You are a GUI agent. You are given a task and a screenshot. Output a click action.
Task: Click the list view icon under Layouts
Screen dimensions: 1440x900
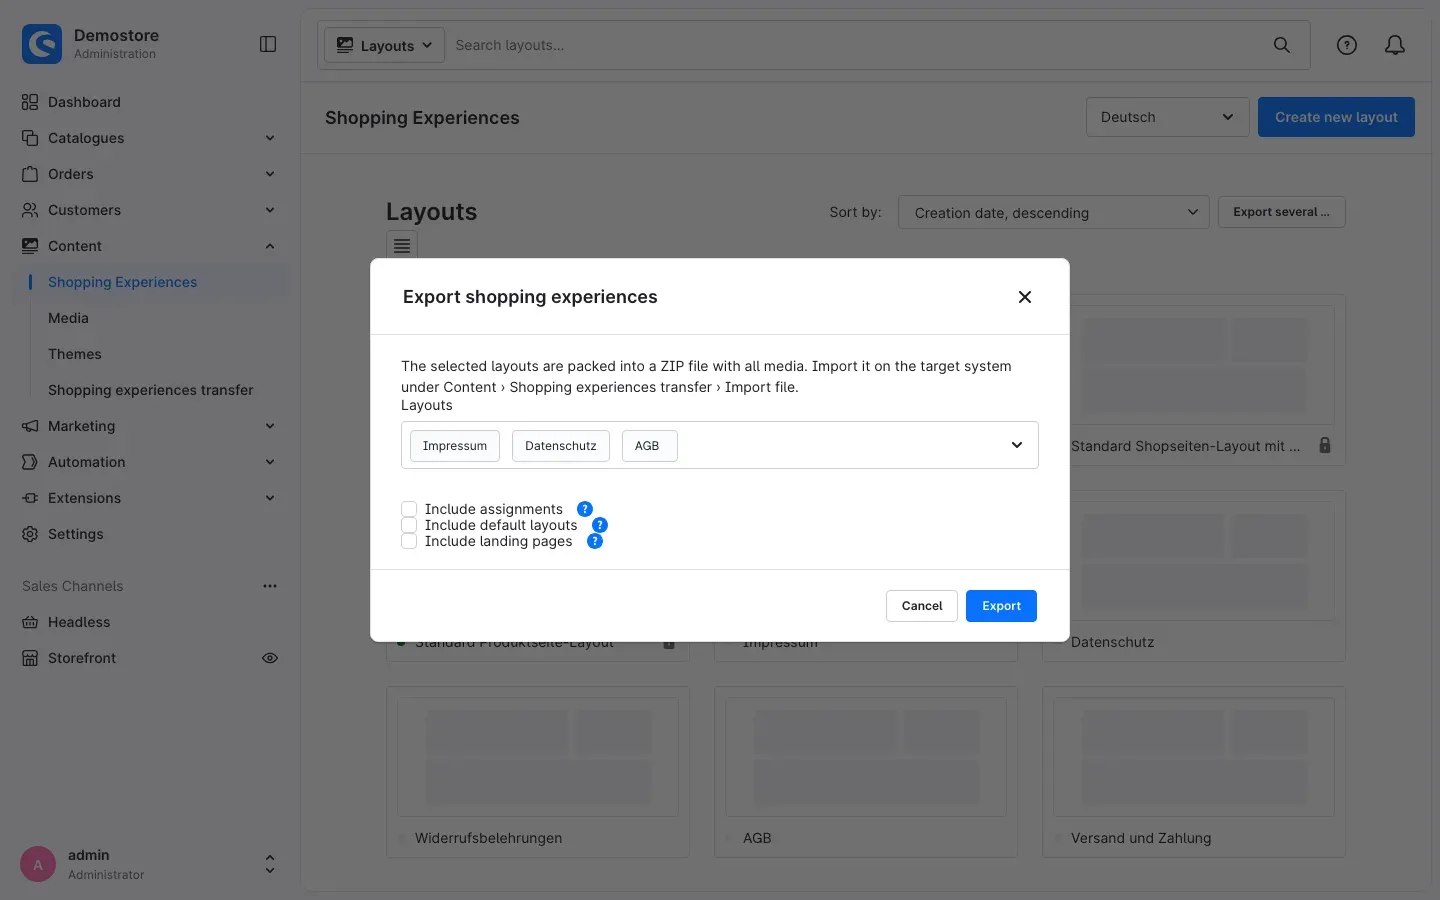[402, 245]
